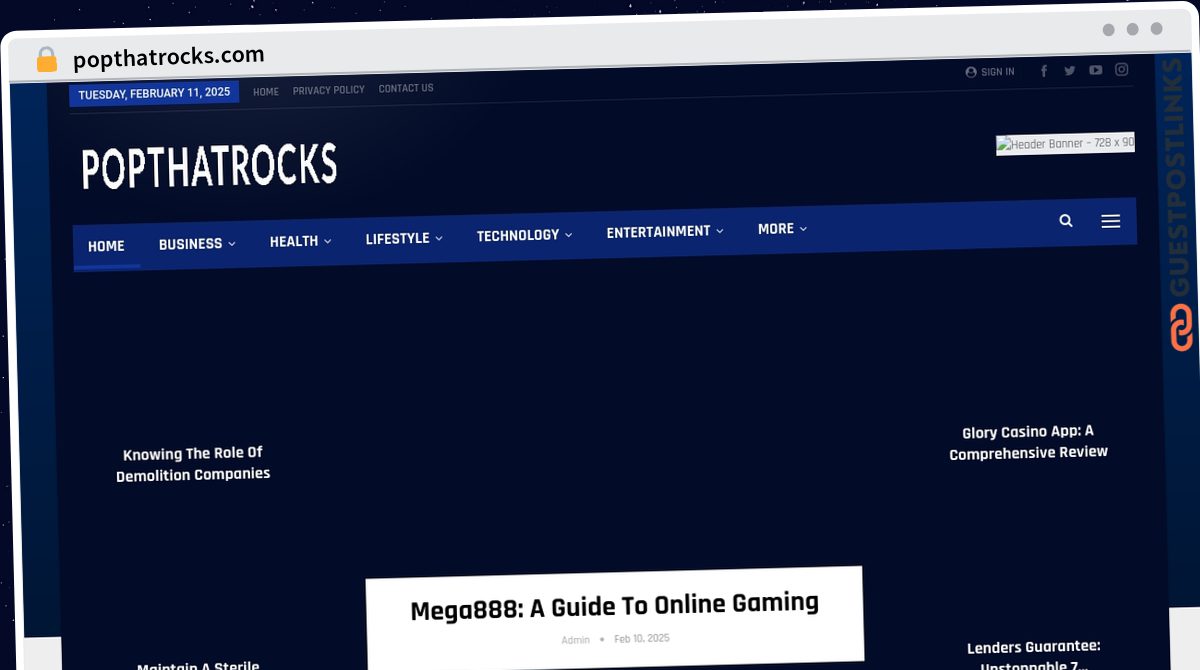Screen dimensions: 1200x670
Task: Expand the Technology menu dropdown
Action: (524, 235)
